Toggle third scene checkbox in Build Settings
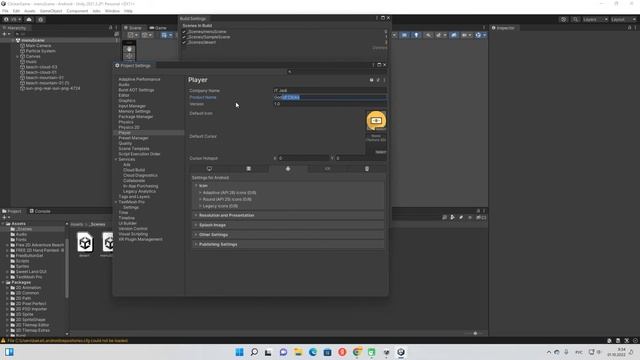The image size is (640, 360). (x=184, y=42)
